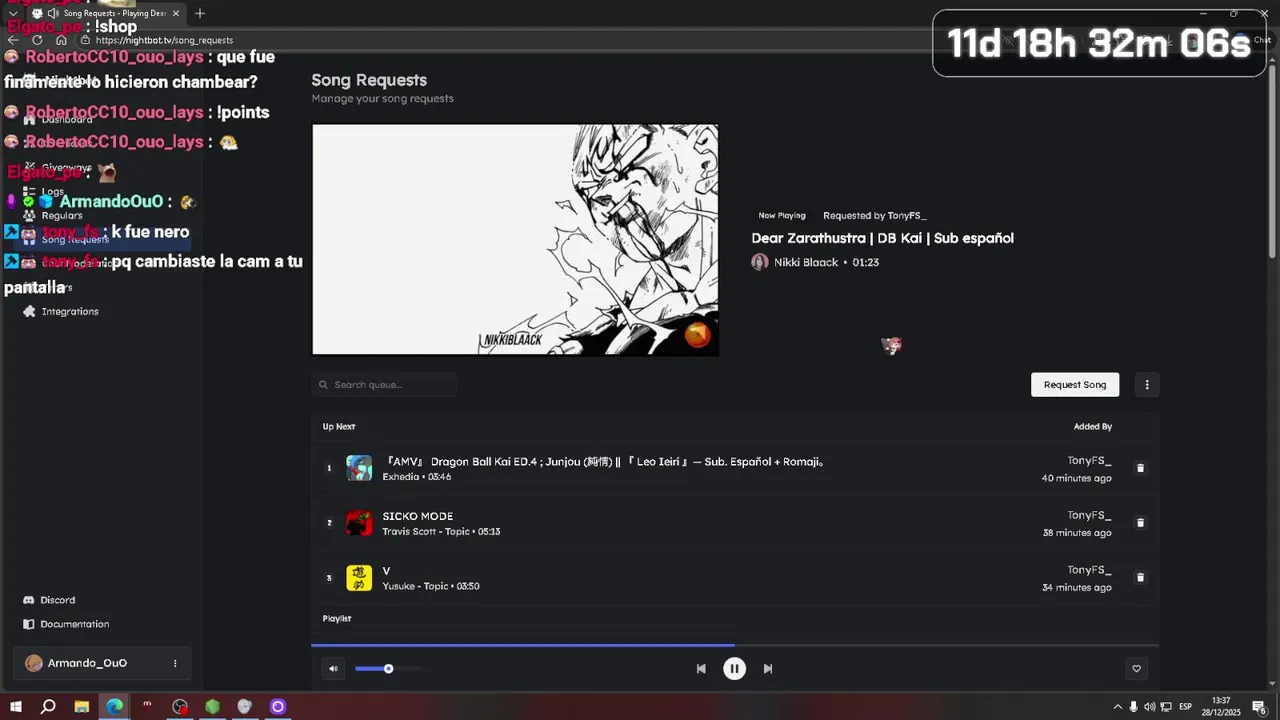The width and height of the screenshot is (1280, 720).
Task: Click the Nikki Blaack channel avatar
Action: click(760, 262)
